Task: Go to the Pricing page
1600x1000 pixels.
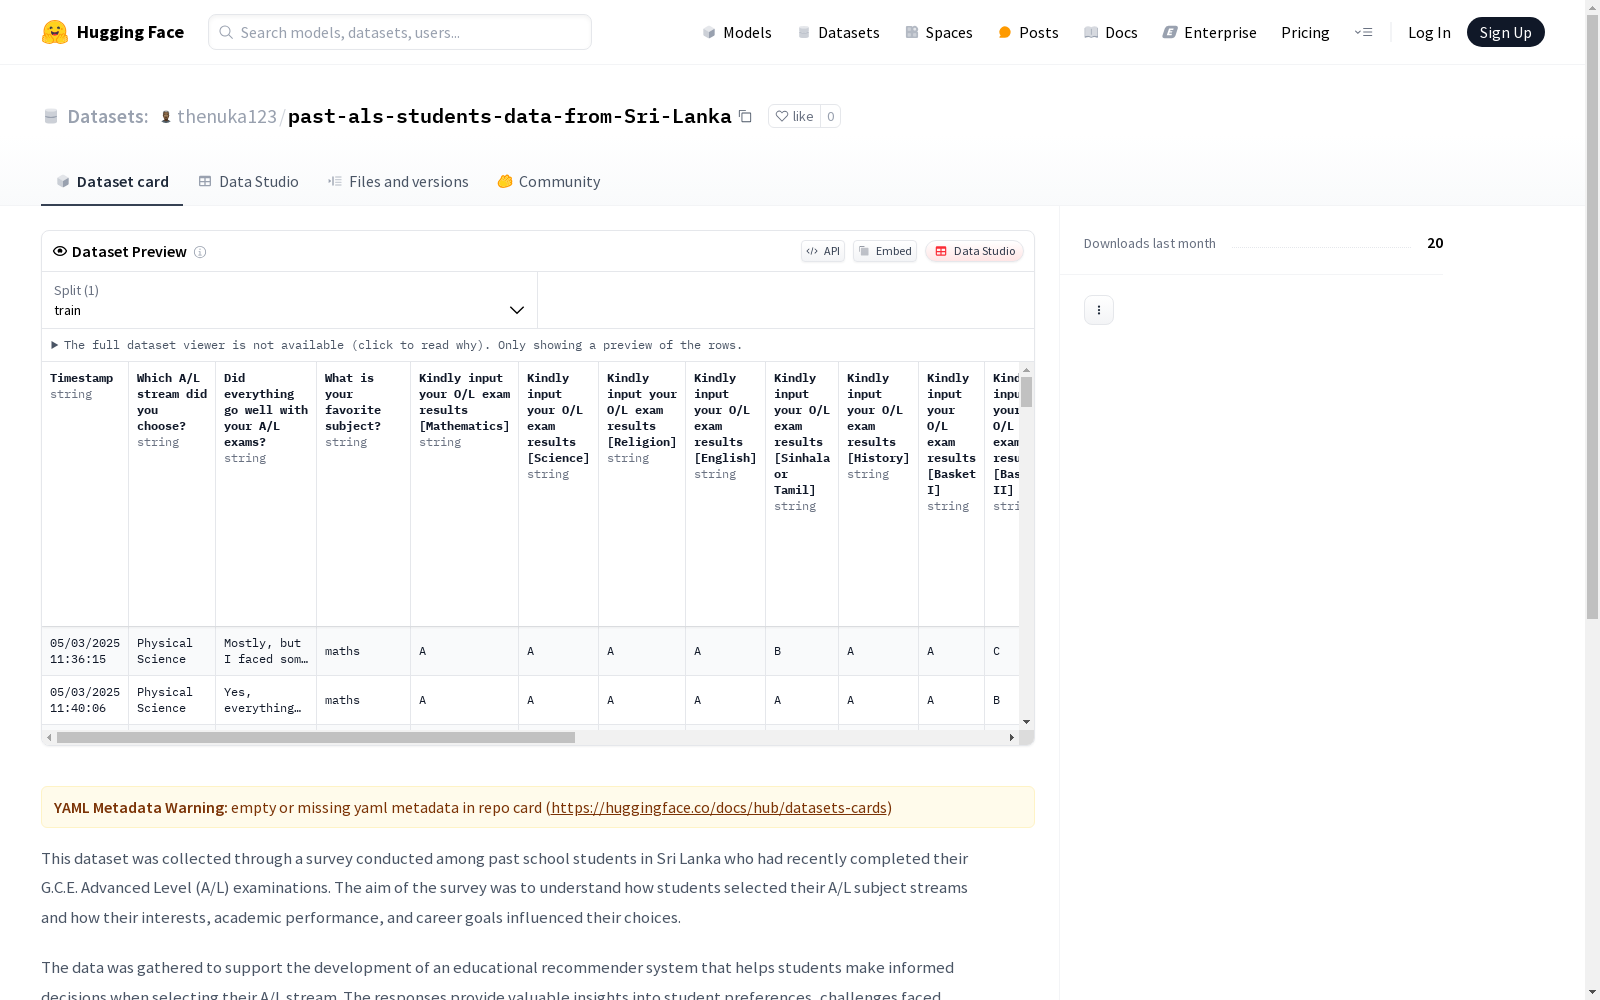Action: point(1305,32)
